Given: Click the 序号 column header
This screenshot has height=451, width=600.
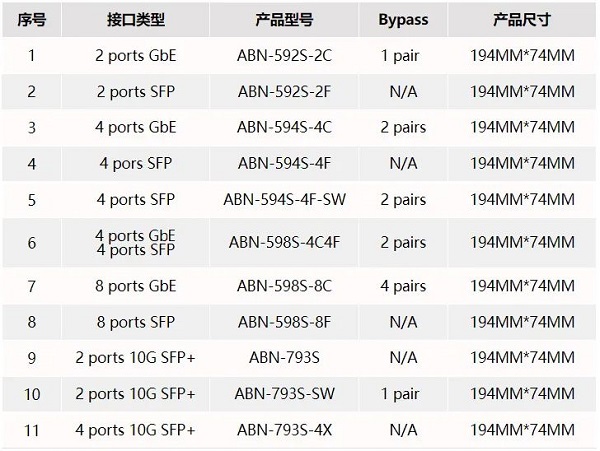Looking at the screenshot, I should click(x=31, y=20).
